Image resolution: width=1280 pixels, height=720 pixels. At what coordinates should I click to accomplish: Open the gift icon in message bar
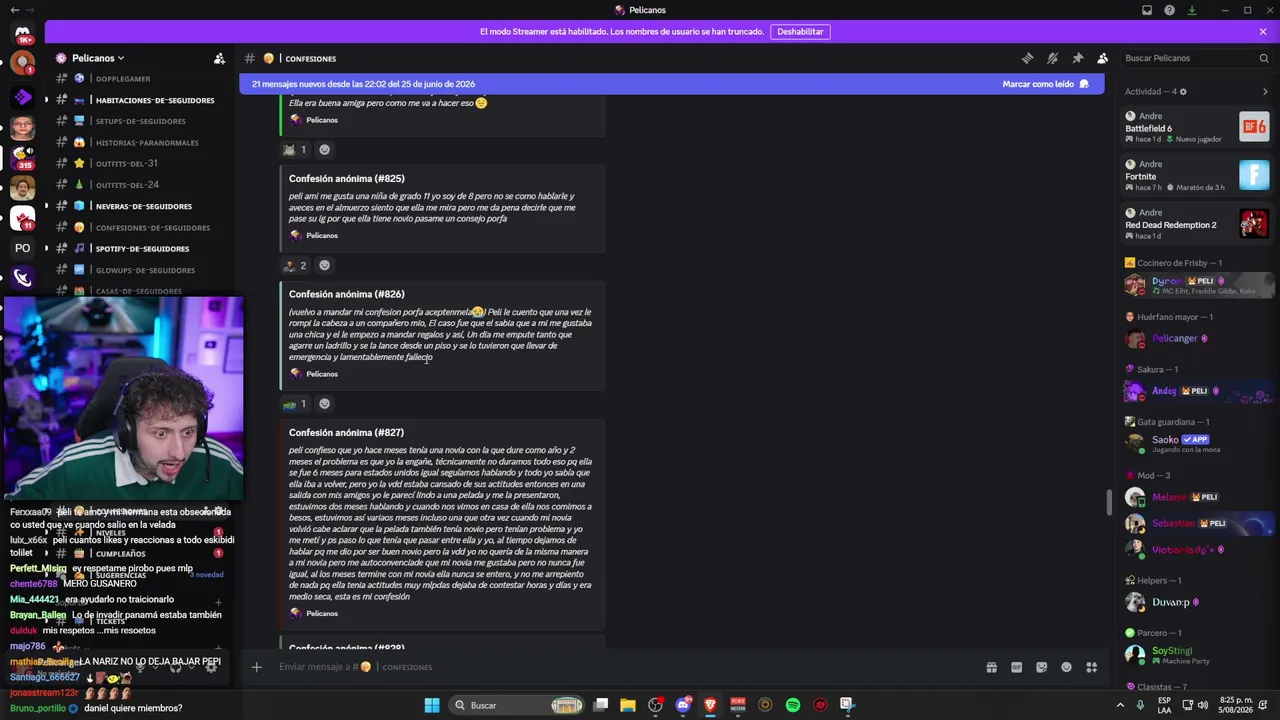pos(991,667)
